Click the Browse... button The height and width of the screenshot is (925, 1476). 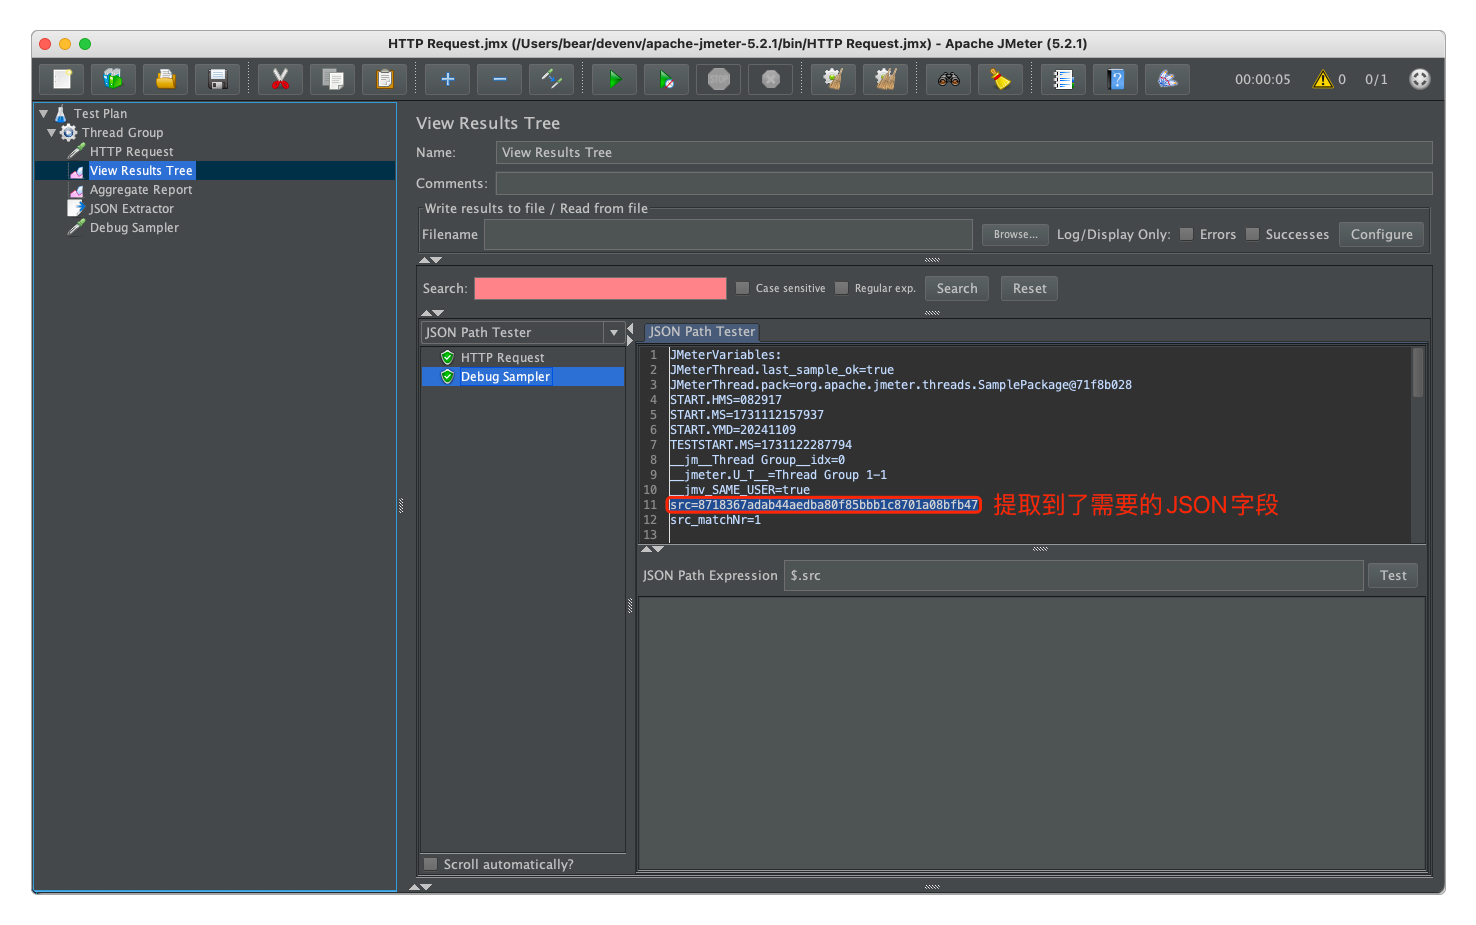[x=1015, y=234]
